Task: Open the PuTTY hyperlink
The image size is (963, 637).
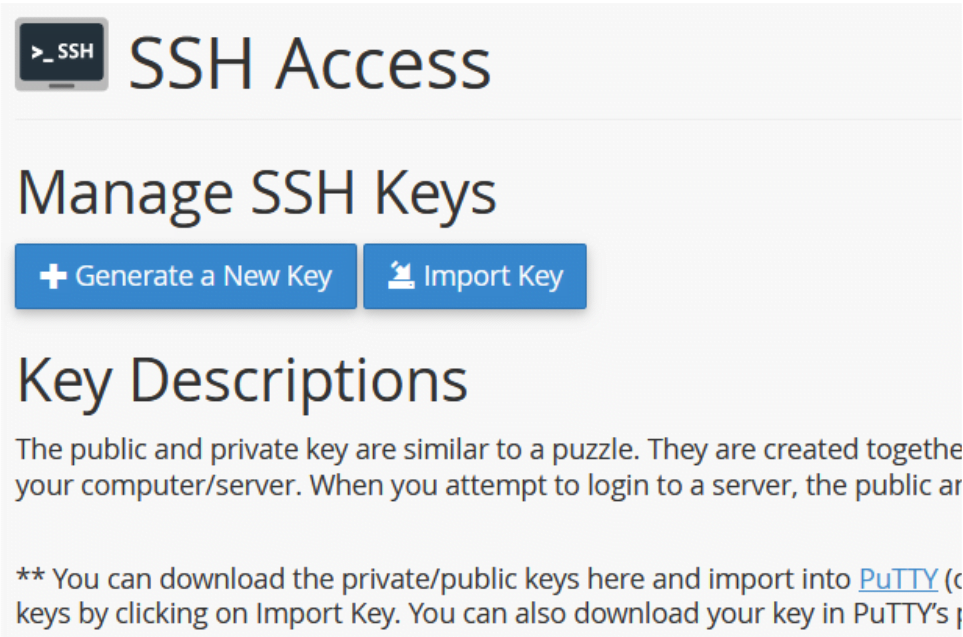Action: click(x=897, y=579)
